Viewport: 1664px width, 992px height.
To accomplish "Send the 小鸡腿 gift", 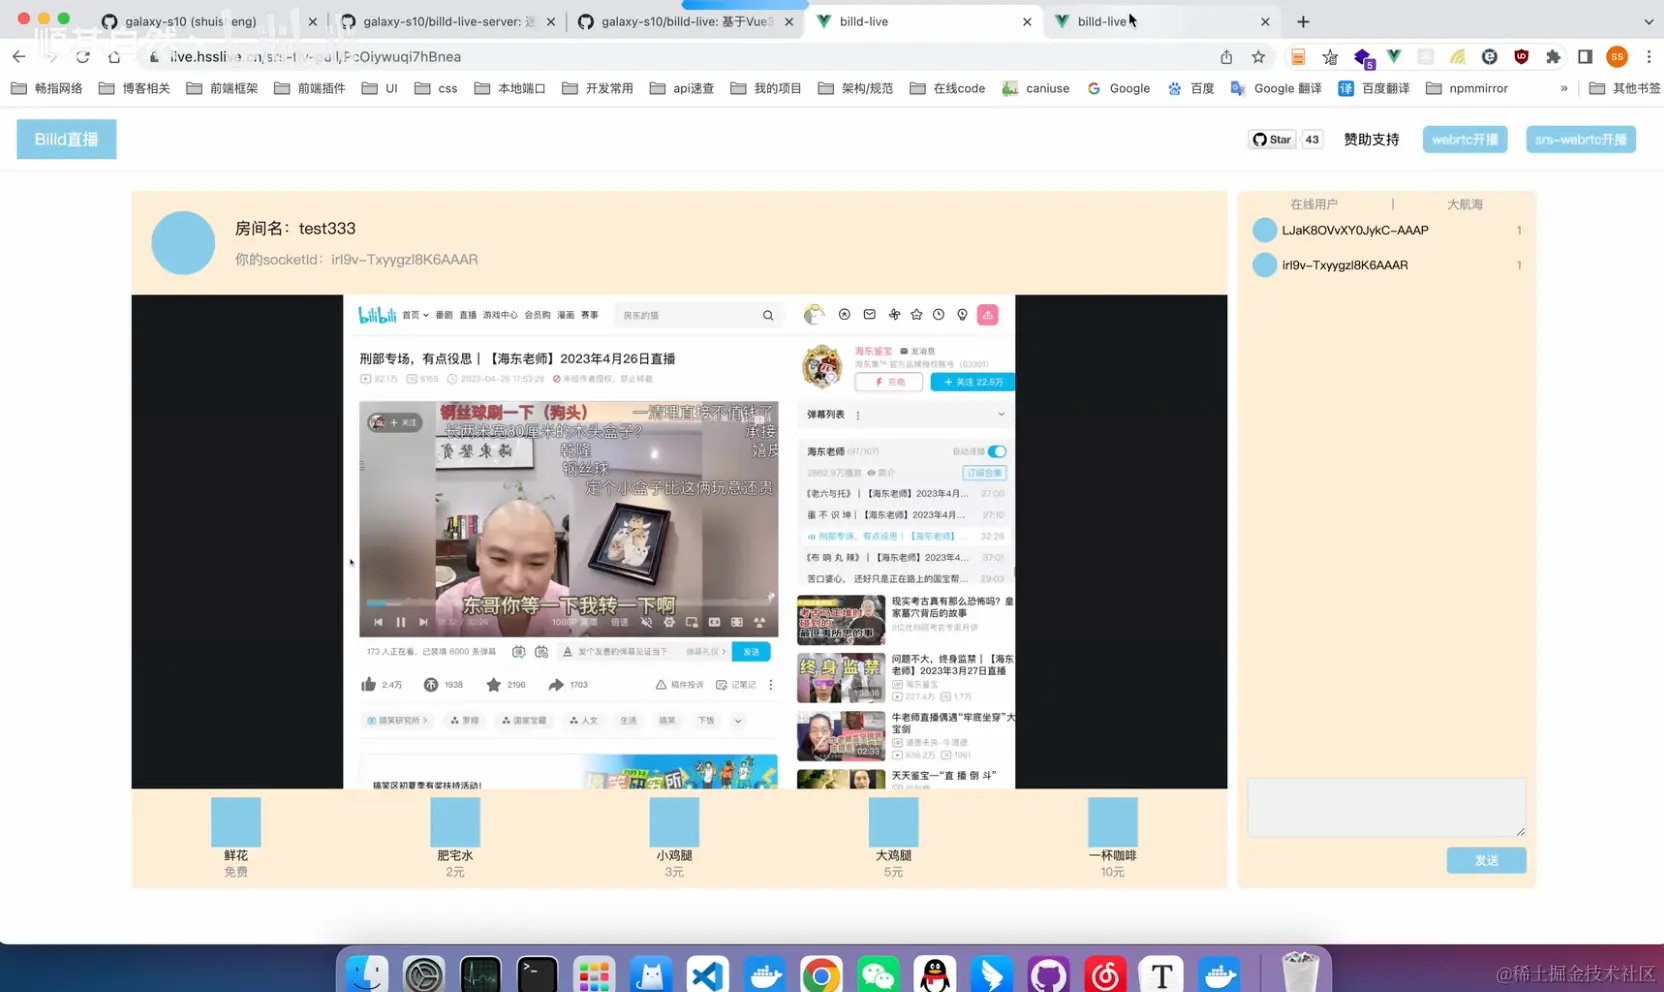I will [x=674, y=838].
